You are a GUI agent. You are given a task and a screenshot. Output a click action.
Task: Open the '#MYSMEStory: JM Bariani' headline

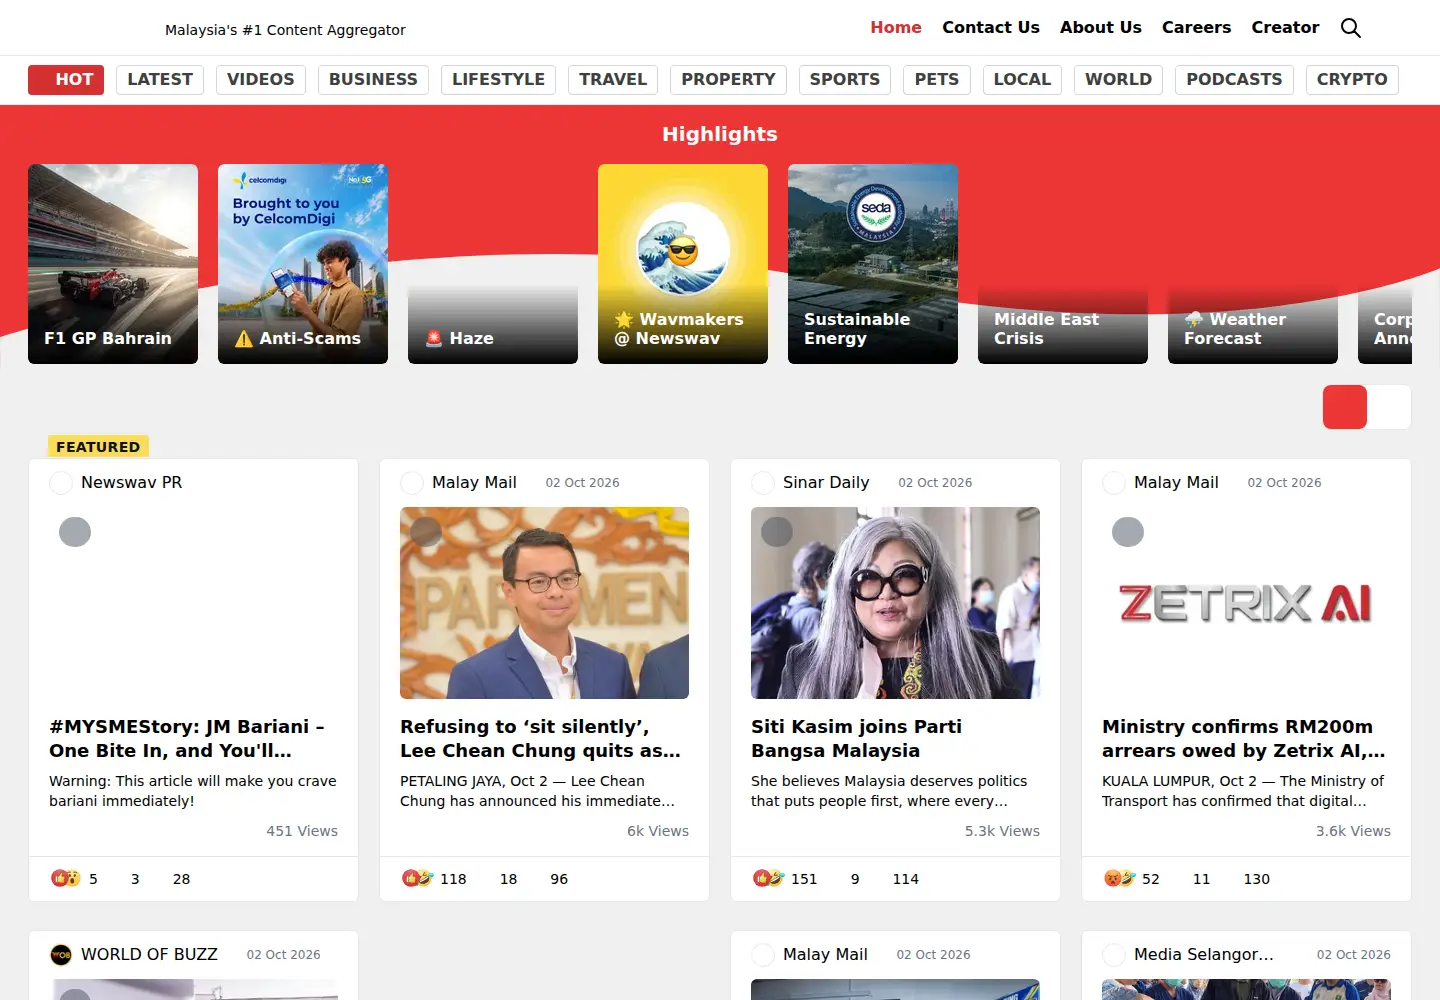click(187, 739)
